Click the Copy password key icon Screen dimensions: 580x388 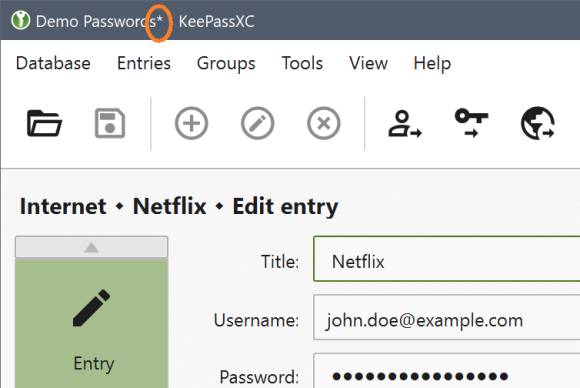(471, 123)
